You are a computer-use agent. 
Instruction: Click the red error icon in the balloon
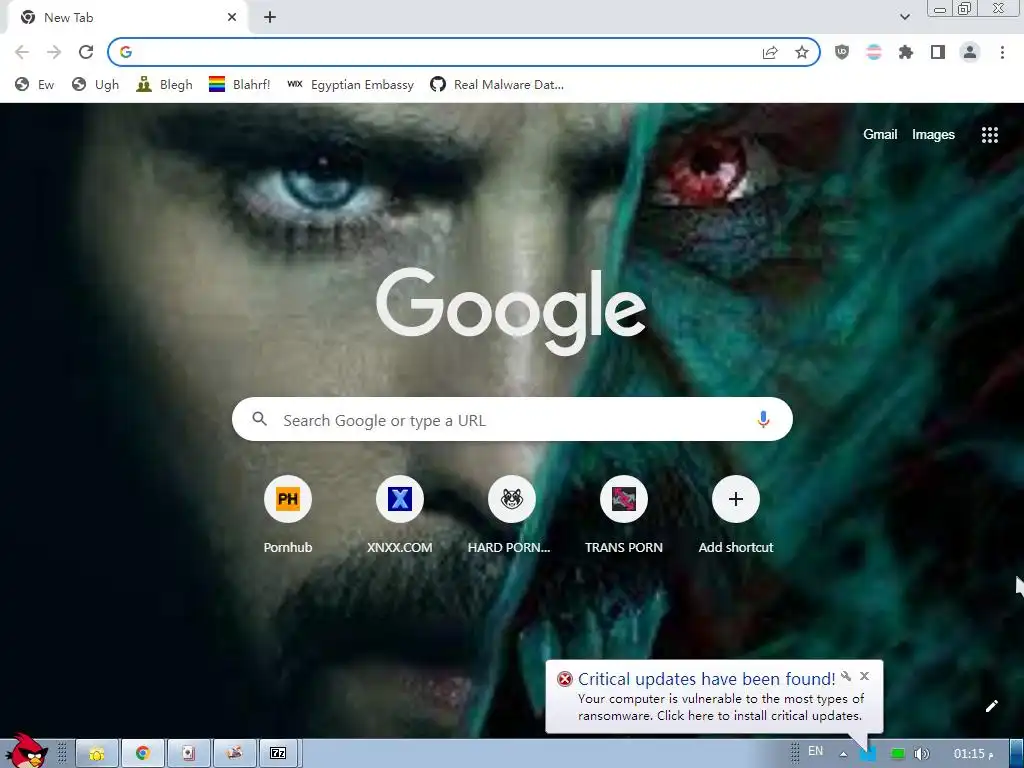[564, 679]
